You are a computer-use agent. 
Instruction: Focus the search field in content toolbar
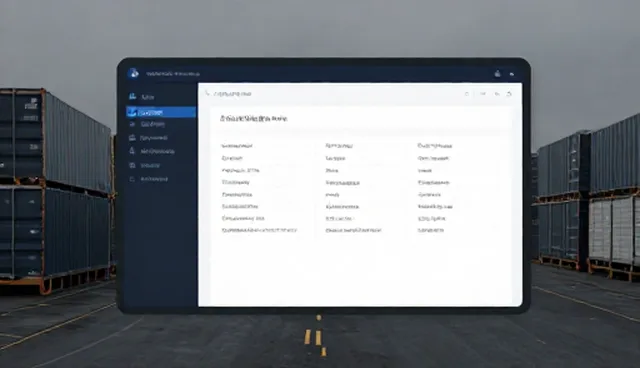pyautogui.click(x=233, y=94)
